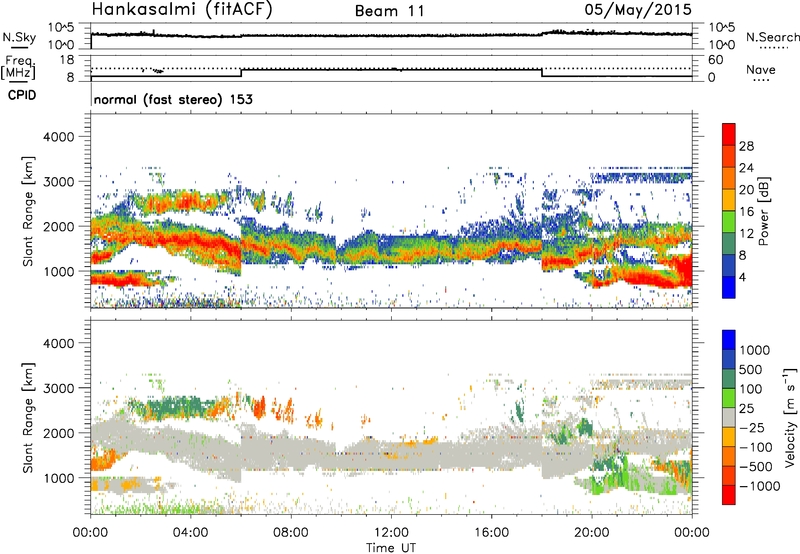Click the '04:00' time tick label
The image size is (800, 554).
pos(190,533)
